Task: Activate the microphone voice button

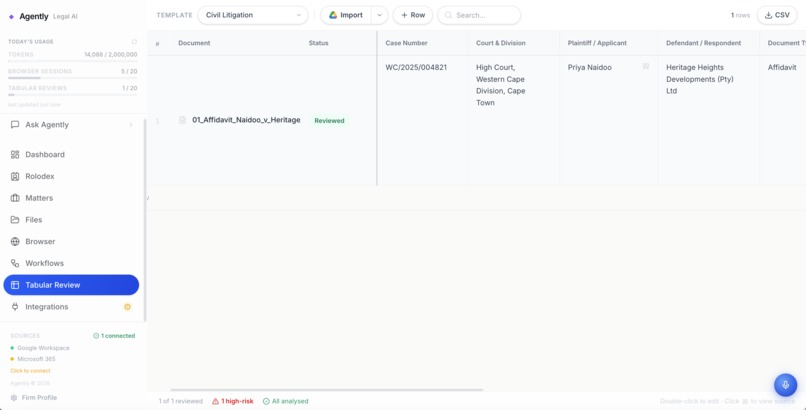Action: coord(785,385)
